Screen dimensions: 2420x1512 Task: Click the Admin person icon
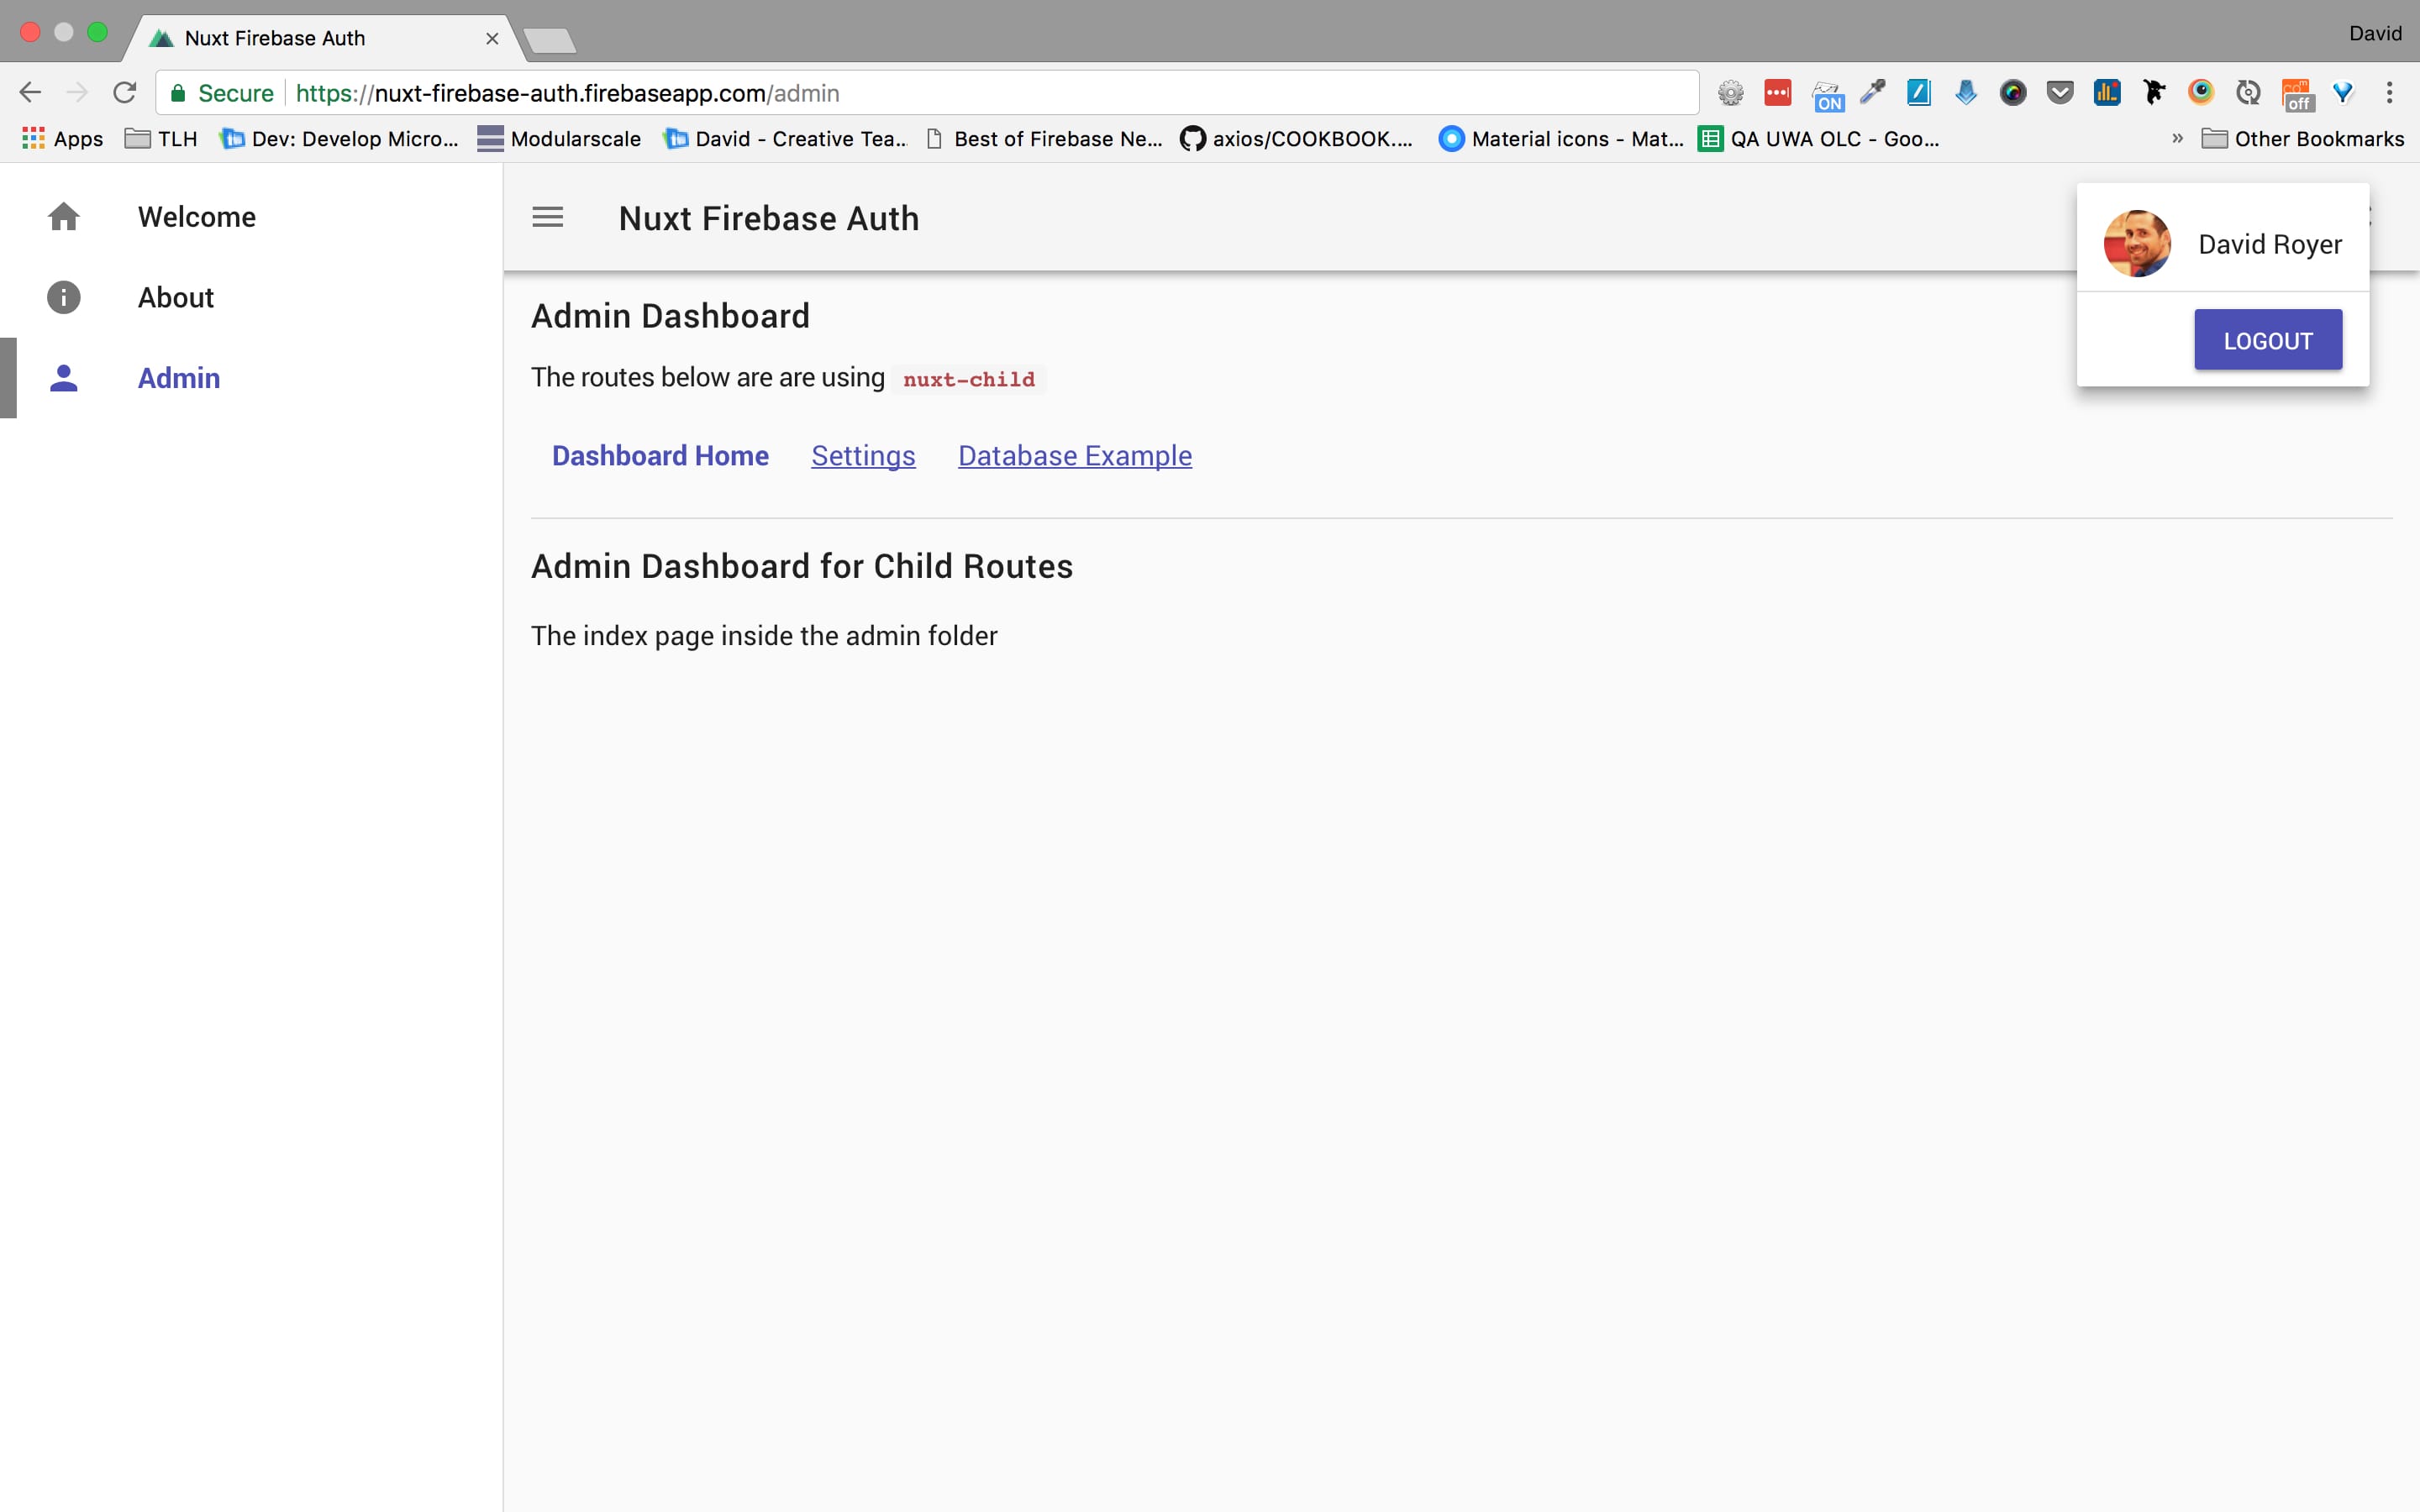tap(64, 378)
